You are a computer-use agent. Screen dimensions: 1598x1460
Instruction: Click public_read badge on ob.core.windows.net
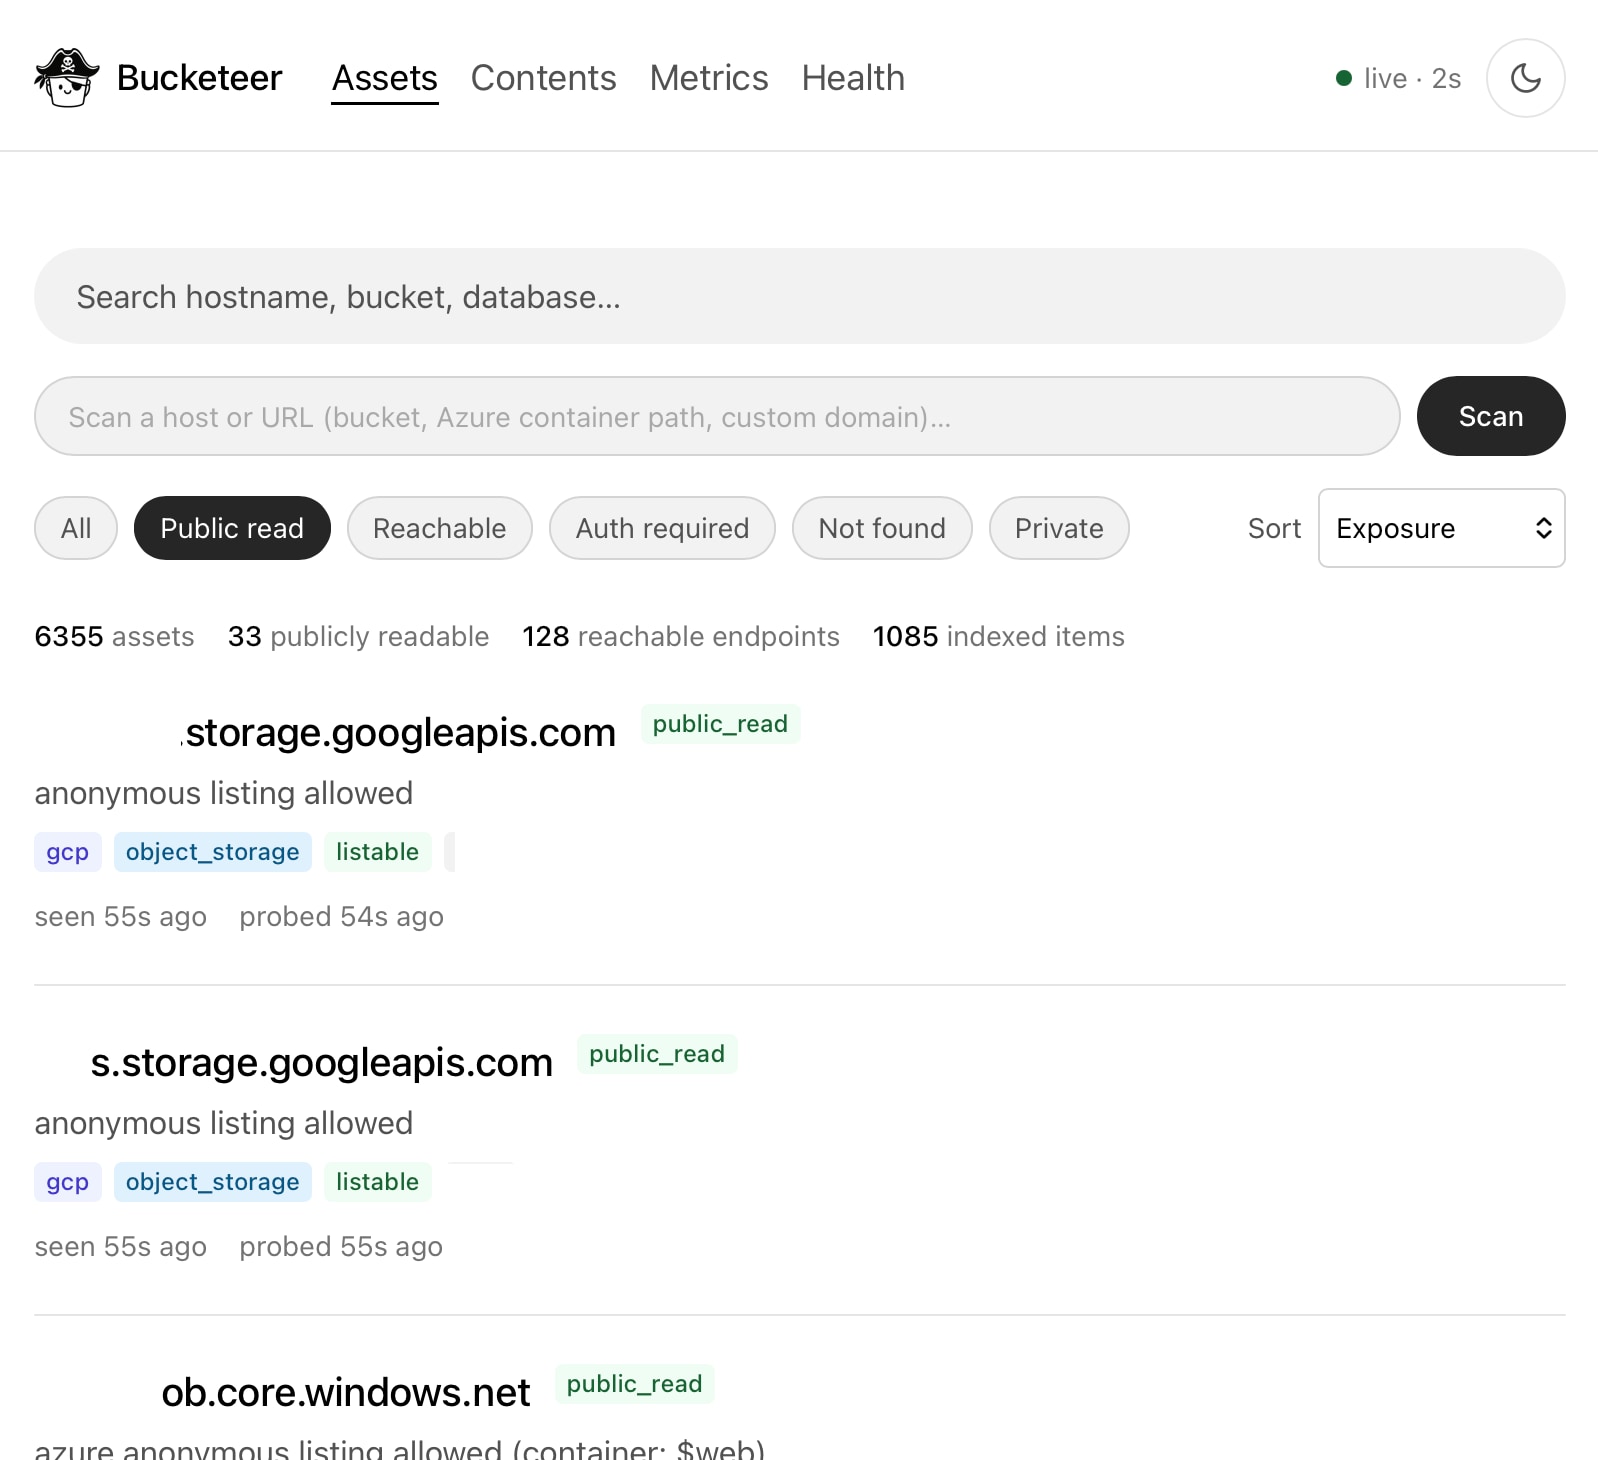pos(634,1384)
